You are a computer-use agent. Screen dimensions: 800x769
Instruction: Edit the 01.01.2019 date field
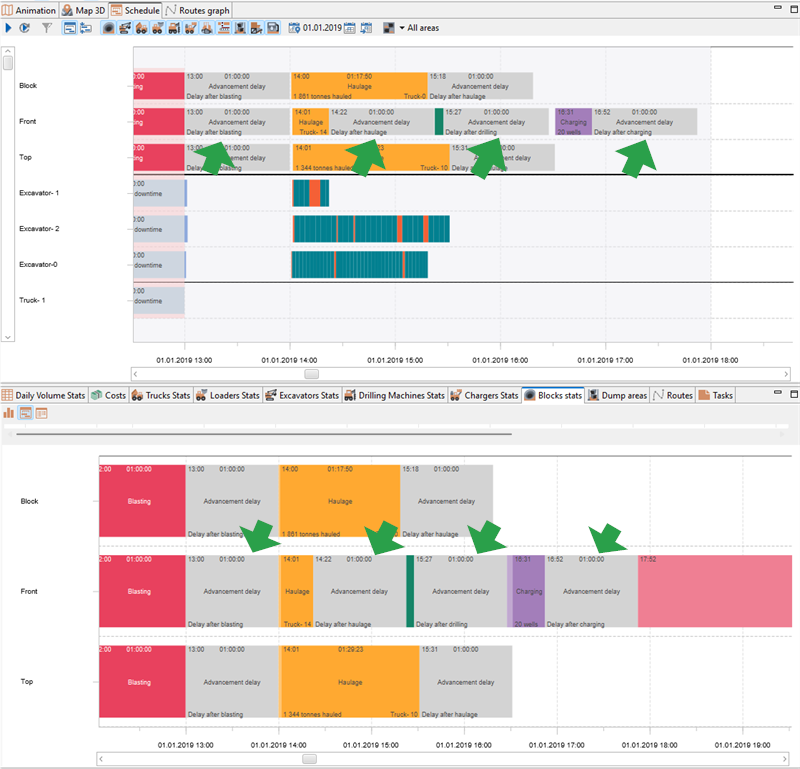[x=322, y=28]
